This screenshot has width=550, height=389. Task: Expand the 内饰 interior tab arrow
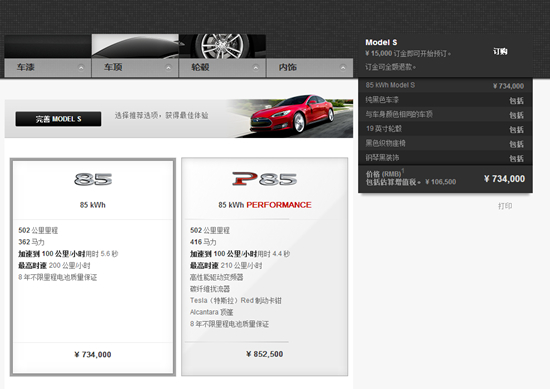tap(343, 68)
